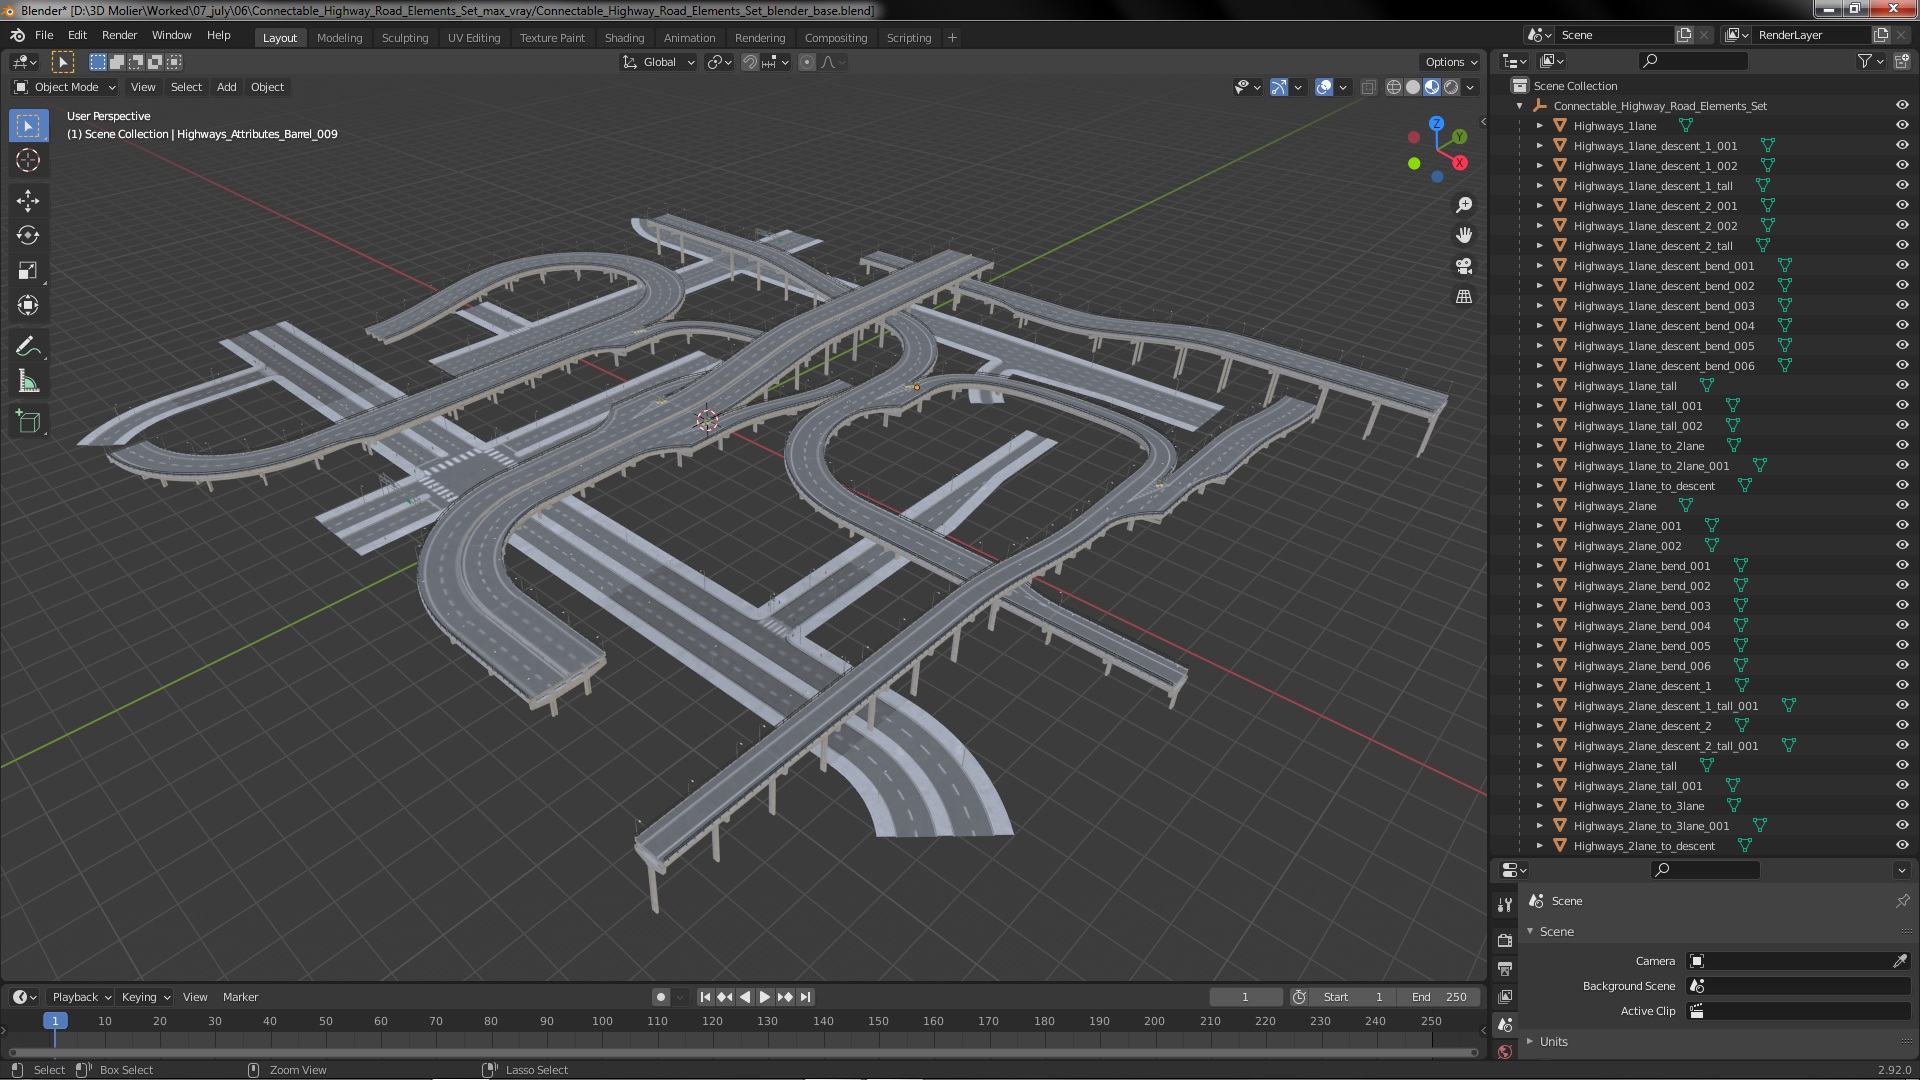
Task: Switch to Modeling workspace tab
Action: 339,38
